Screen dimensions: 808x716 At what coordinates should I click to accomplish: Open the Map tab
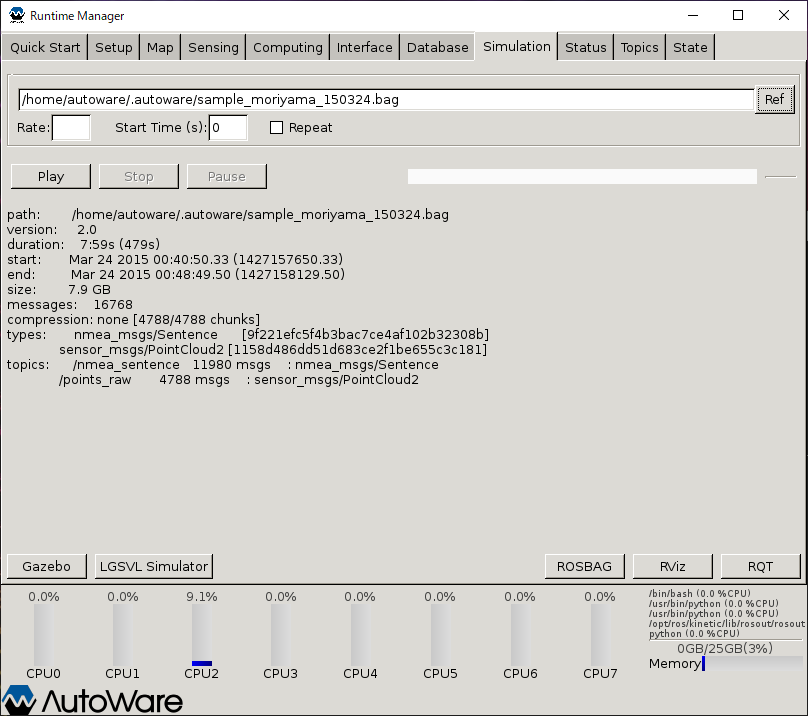pyautogui.click(x=160, y=47)
